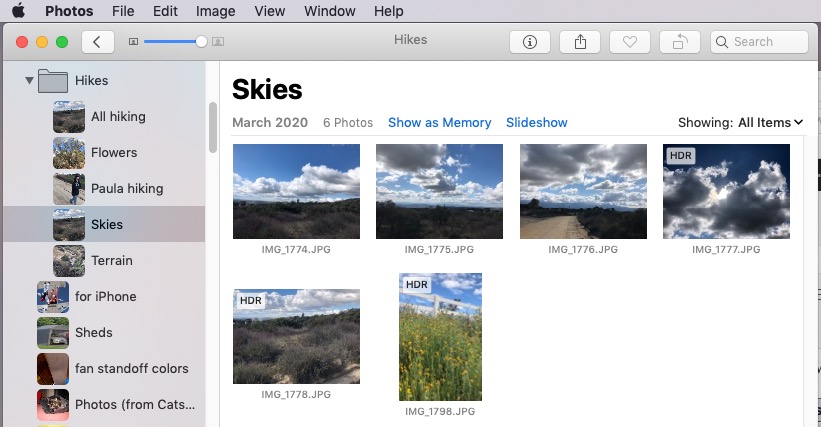821x427 pixels.
Task: Open the Photos application menu
Action: click(69, 11)
